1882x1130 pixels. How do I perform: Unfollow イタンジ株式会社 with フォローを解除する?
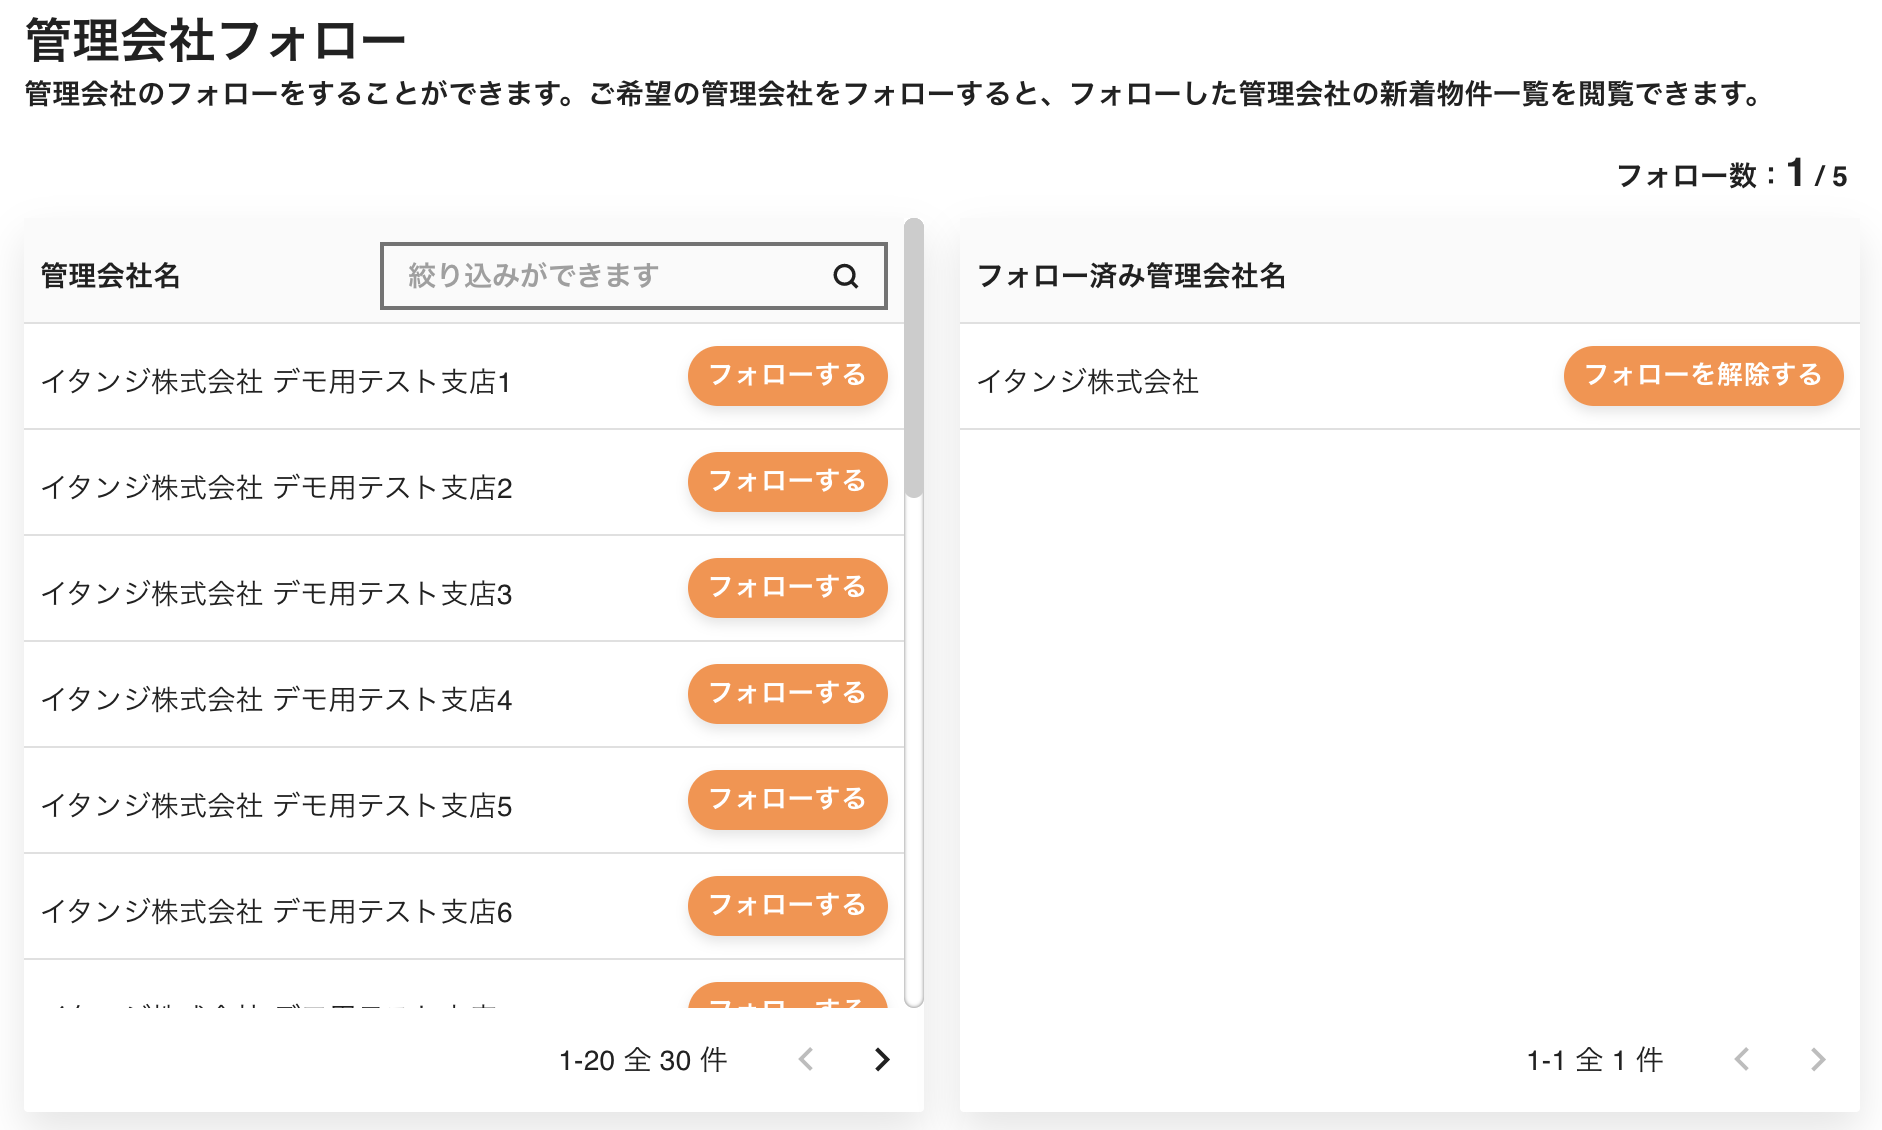click(1703, 376)
